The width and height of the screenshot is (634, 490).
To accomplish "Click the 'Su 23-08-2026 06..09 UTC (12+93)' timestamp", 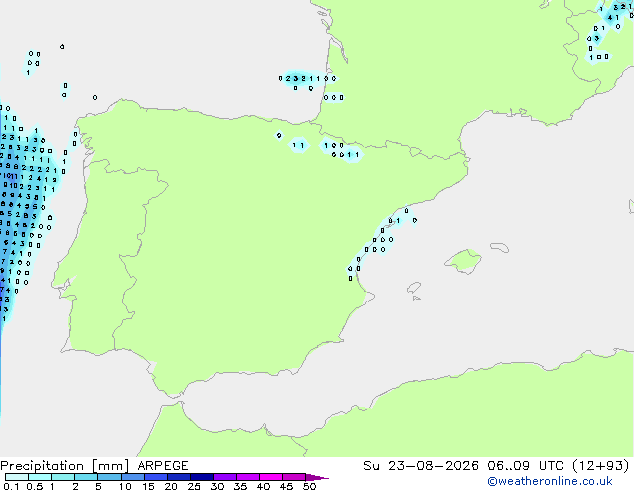I will tap(496, 466).
